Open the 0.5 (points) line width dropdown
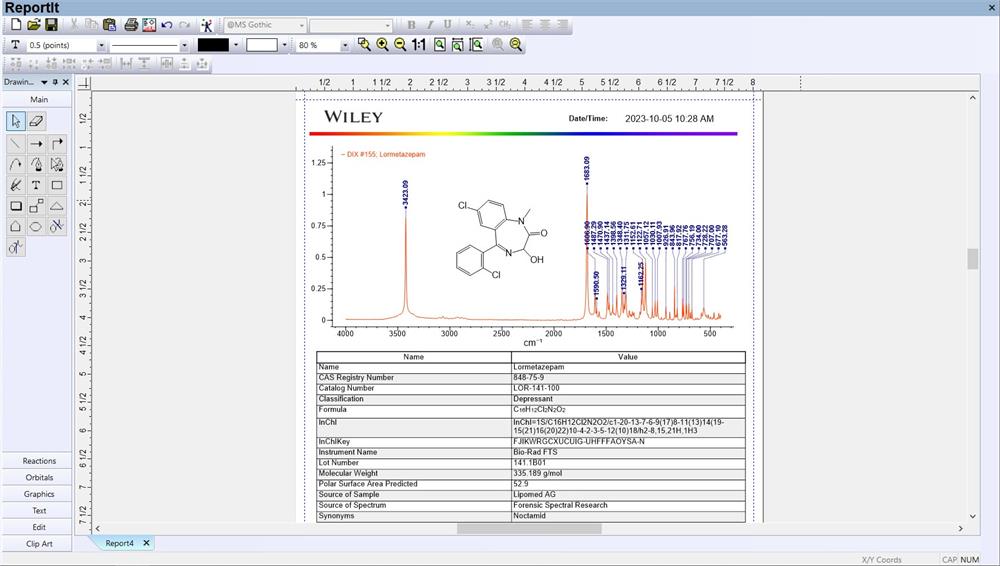 [x=101, y=45]
